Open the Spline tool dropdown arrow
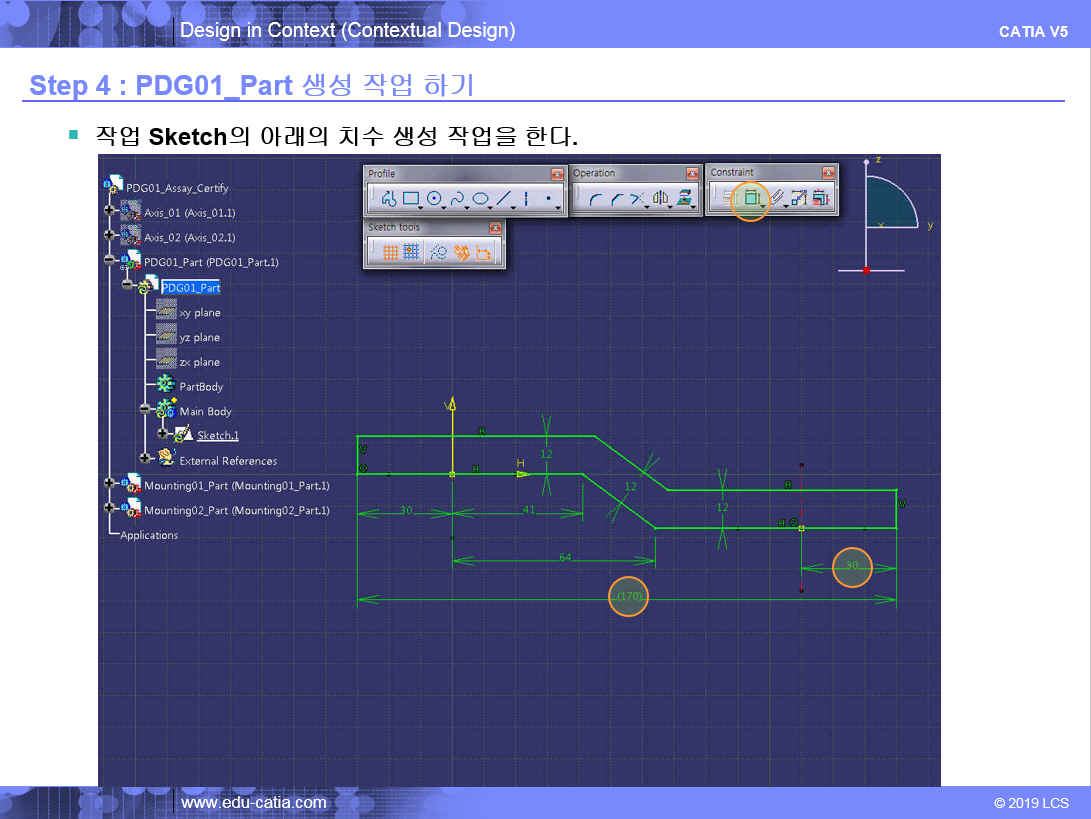This screenshot has width=1091, height=819. [468, 208]
